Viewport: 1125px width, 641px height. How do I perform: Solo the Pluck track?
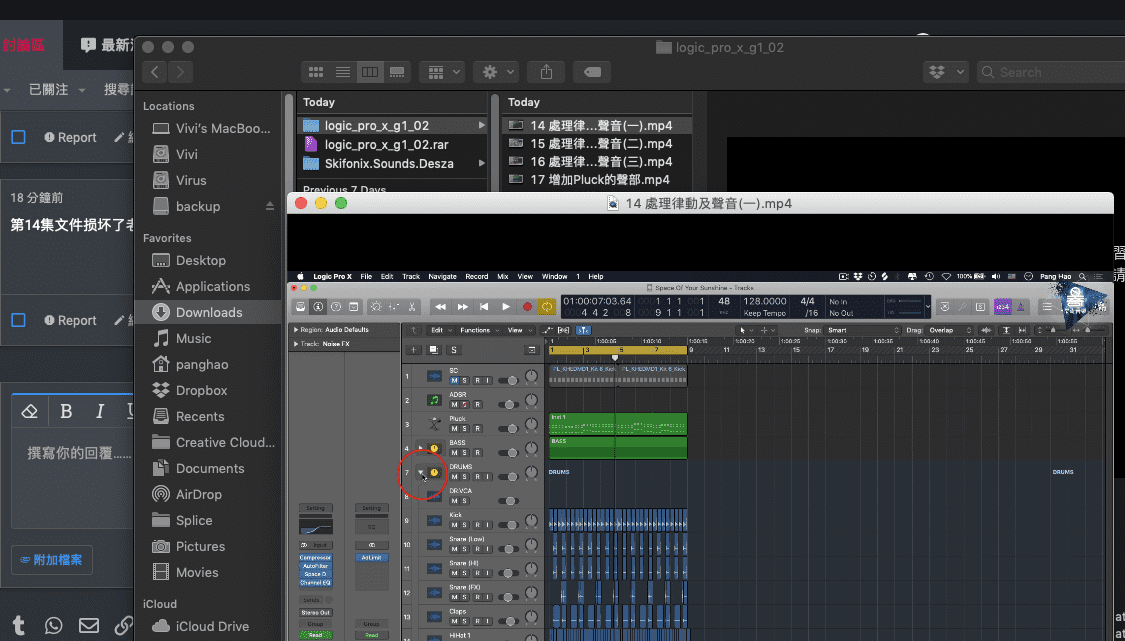point(465,429)
